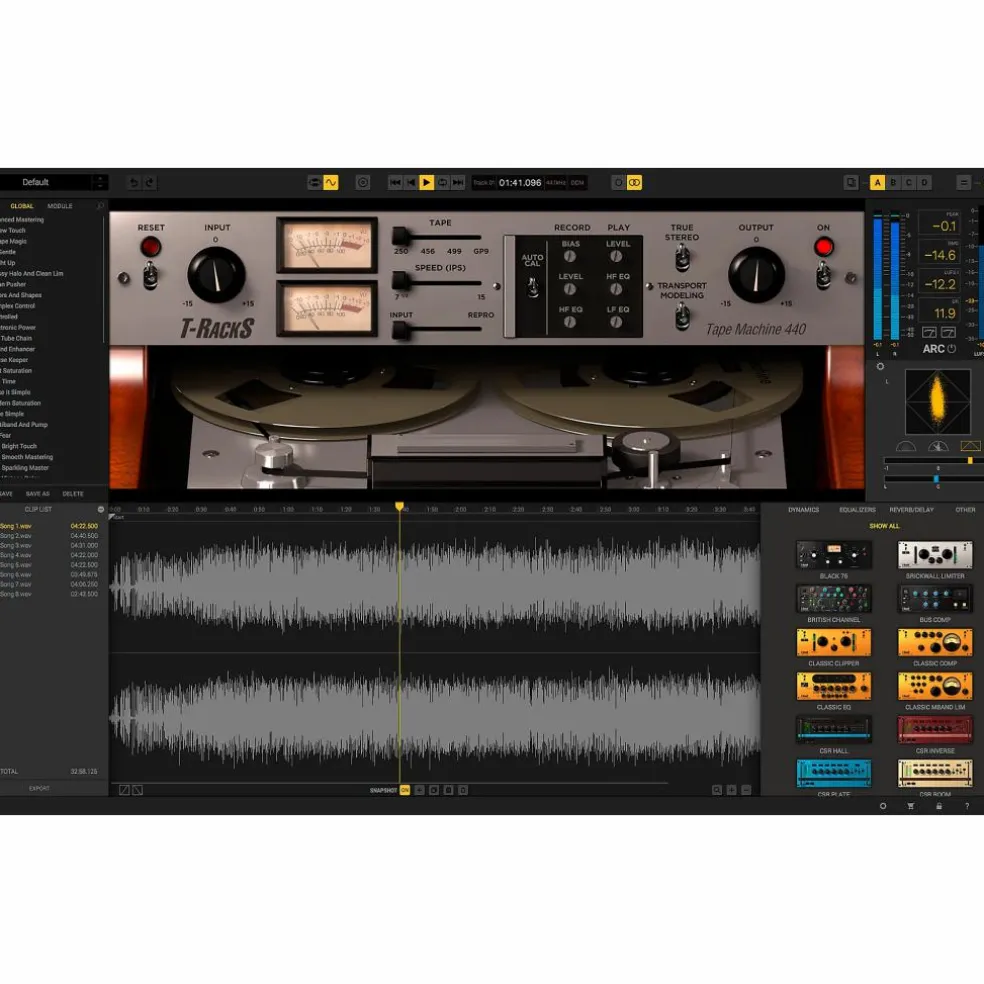Click the rewind playback button
984x984 pixels.
pyautogui.click(x=410, y=183)
